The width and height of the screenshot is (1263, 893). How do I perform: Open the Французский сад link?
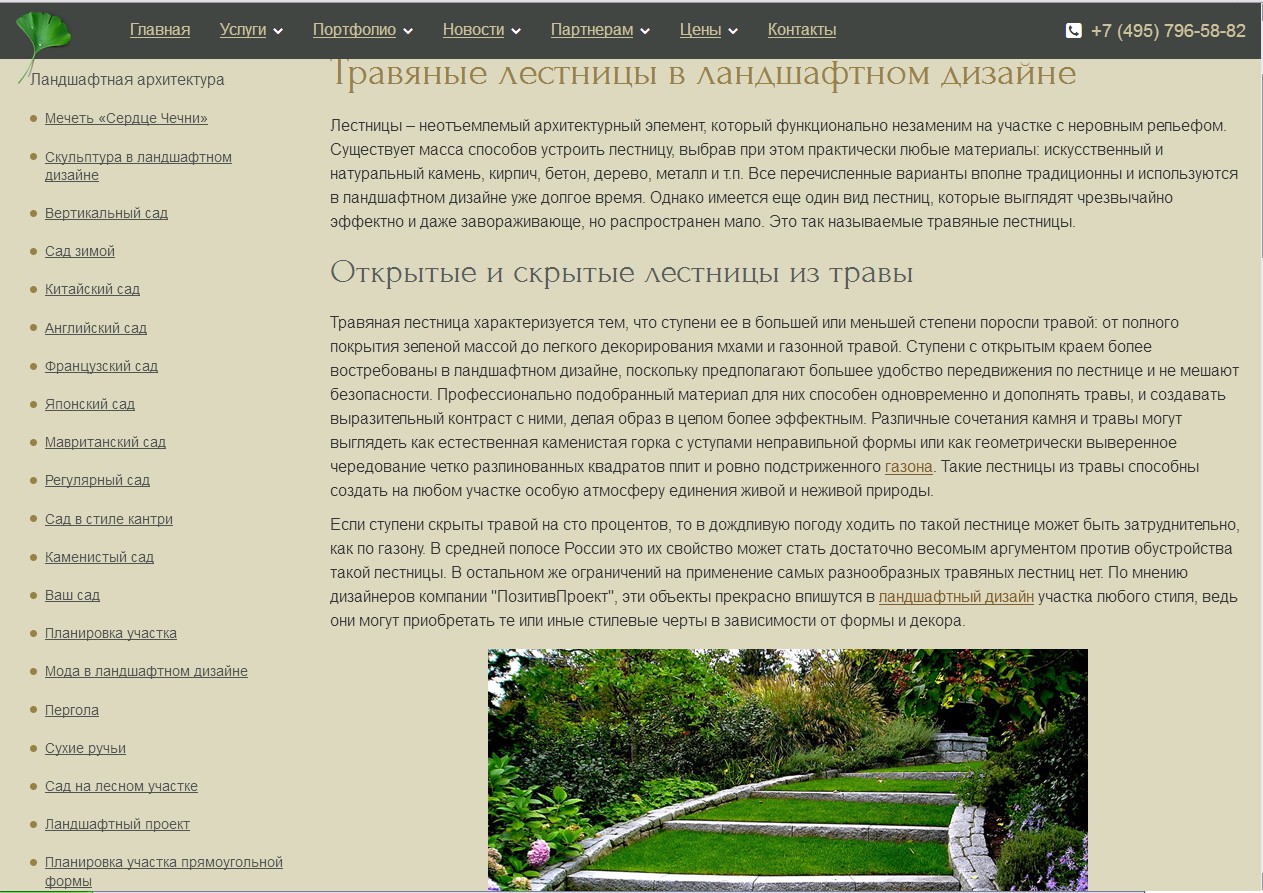click(x=101, y=366)
